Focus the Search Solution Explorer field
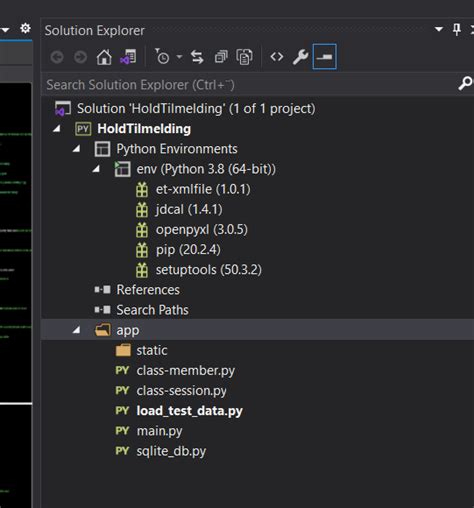Screen dimensions: 474x508 coord(250,85)
